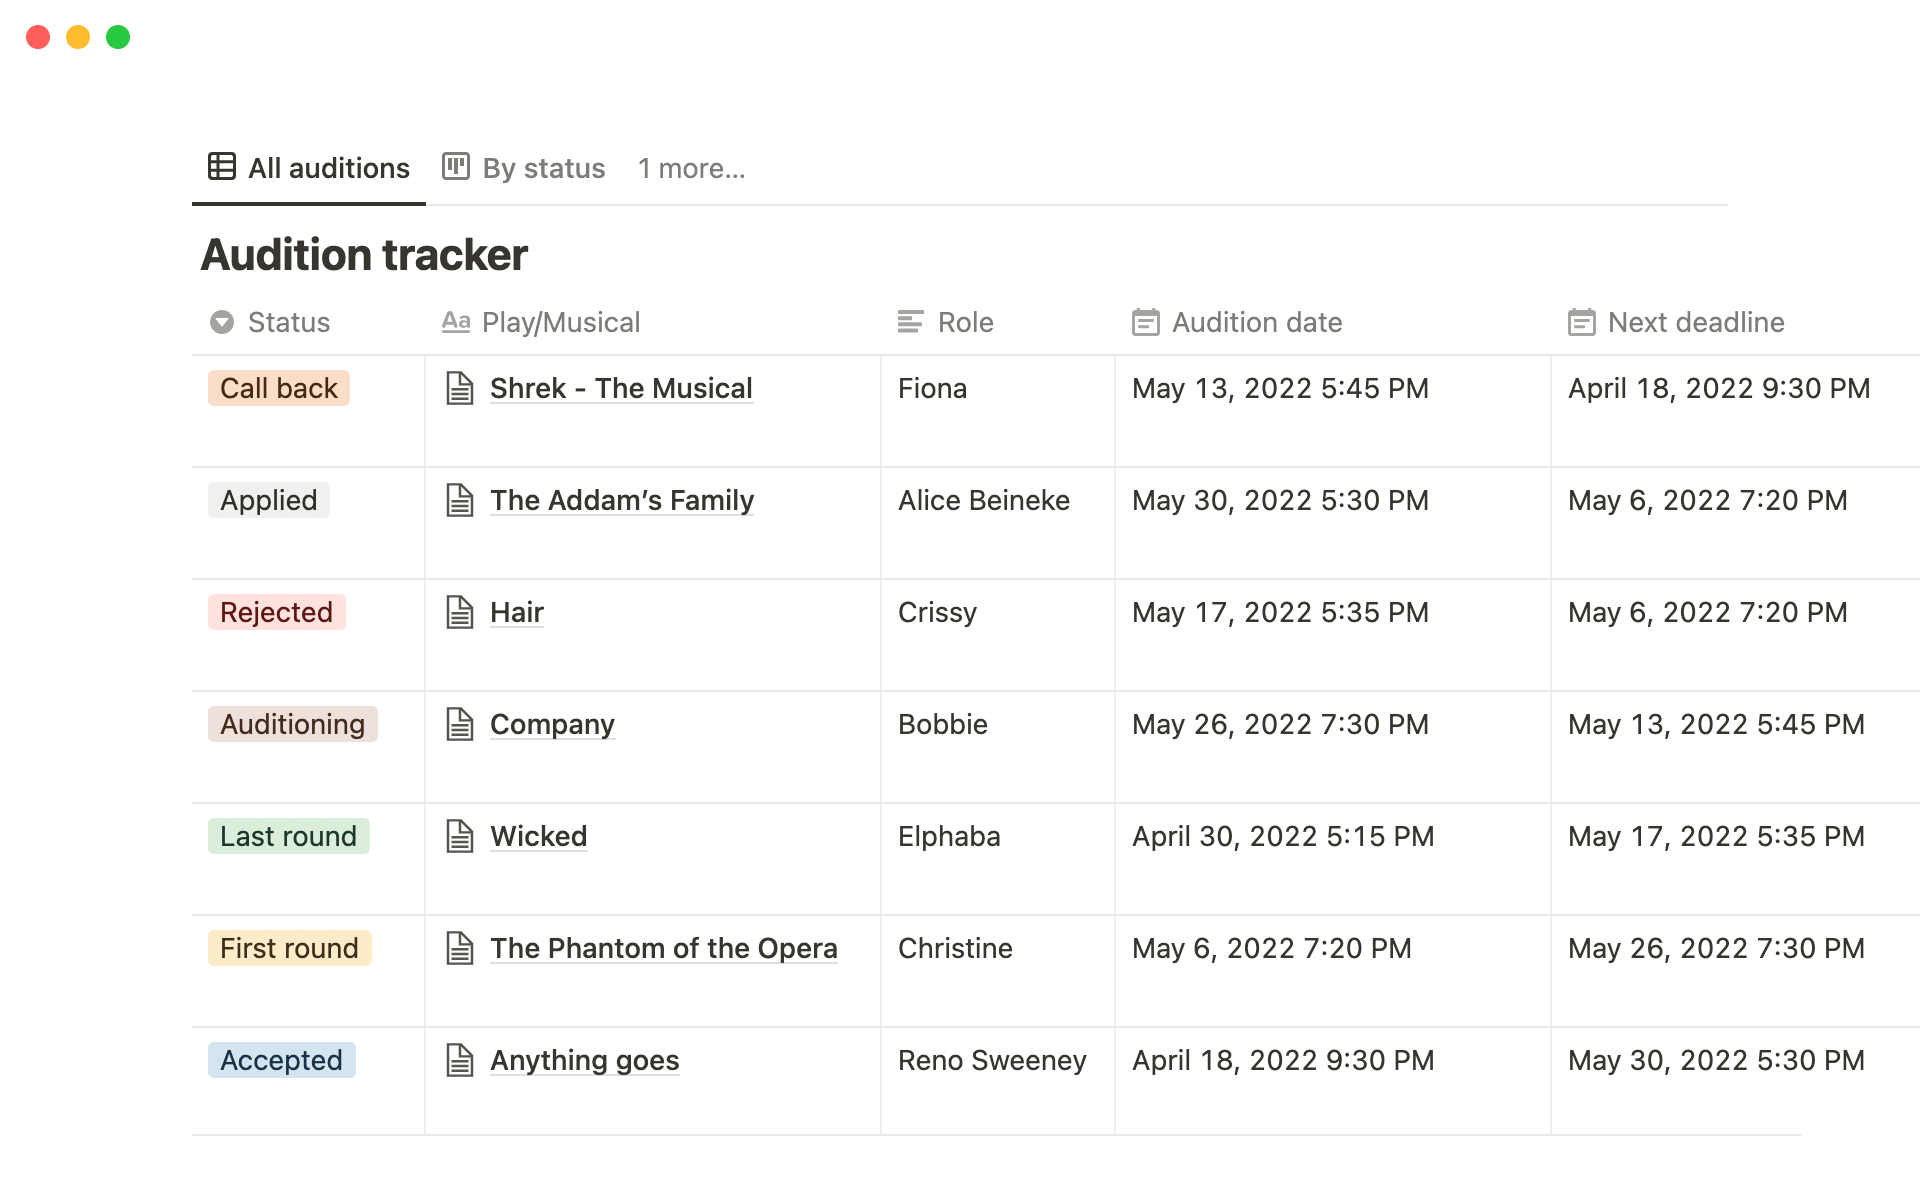
Task: Open The Addam's Family page link
Action: click(621, 500)
